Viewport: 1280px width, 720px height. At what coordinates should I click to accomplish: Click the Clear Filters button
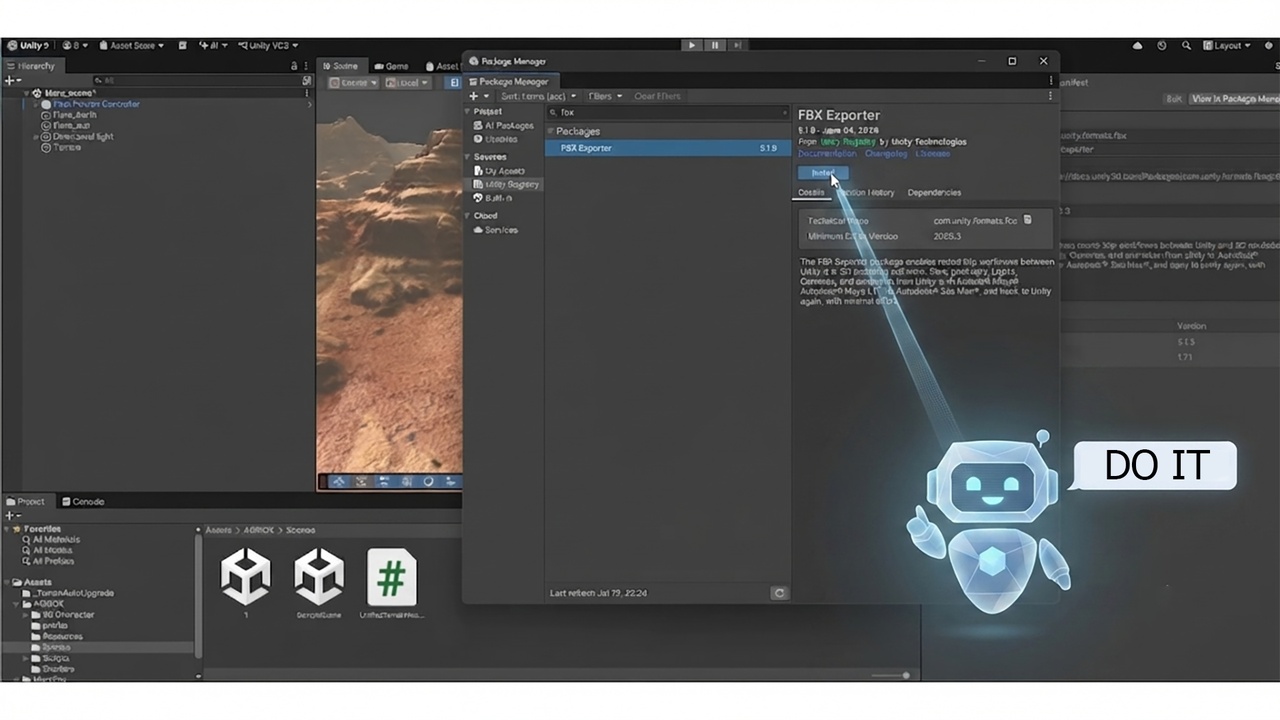[658, 96]
